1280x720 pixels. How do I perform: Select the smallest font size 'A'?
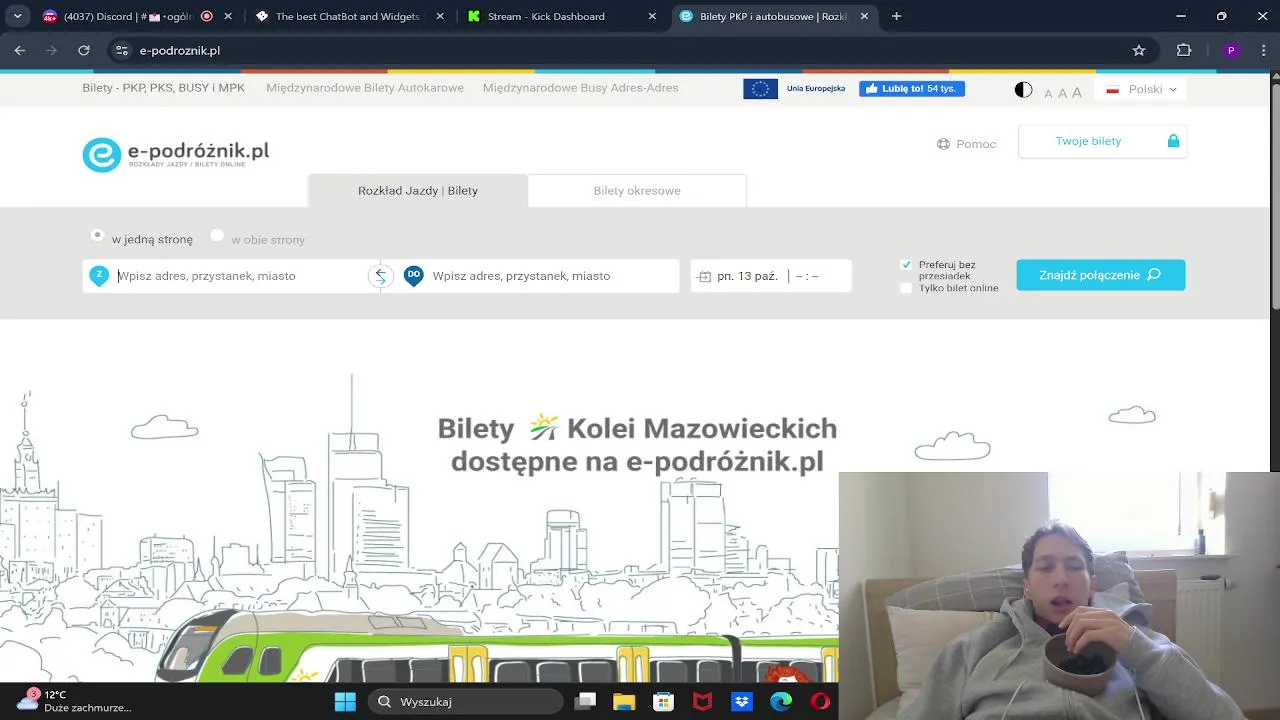point(1048,93)
